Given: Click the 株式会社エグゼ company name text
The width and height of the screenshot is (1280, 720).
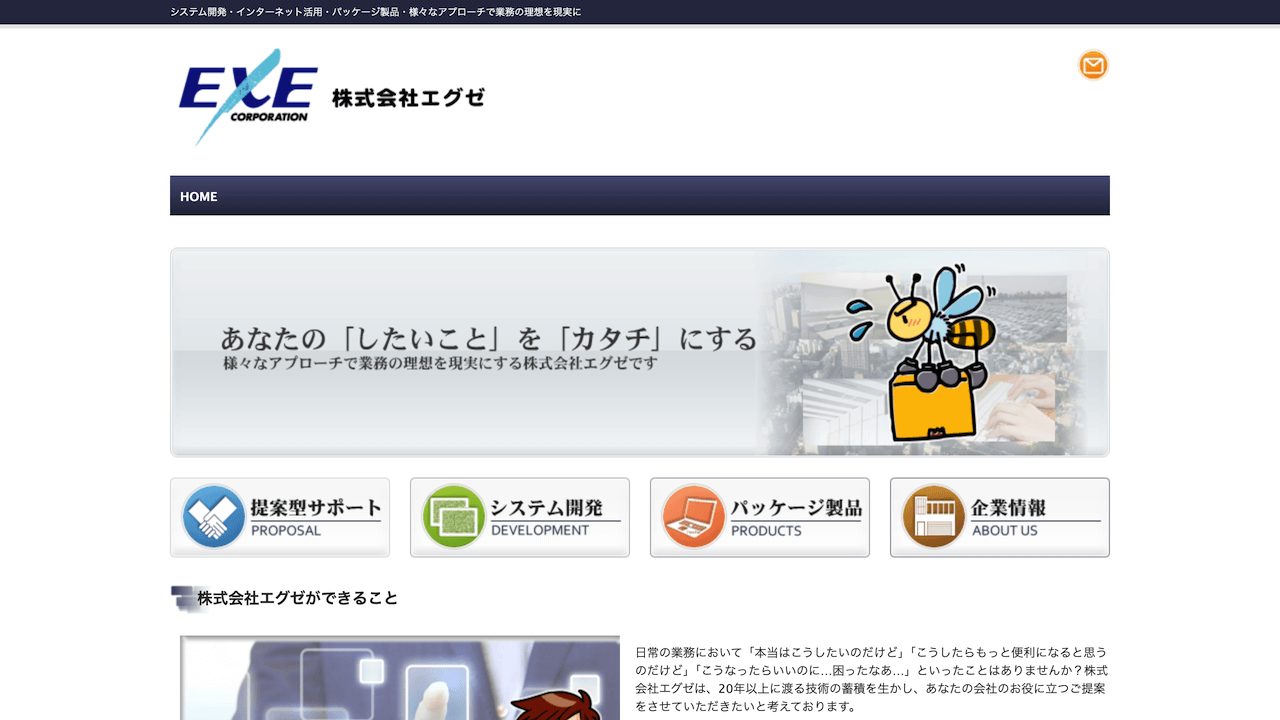Looking at the screenshot, I should pyautogui.click(x=406, y=98).
